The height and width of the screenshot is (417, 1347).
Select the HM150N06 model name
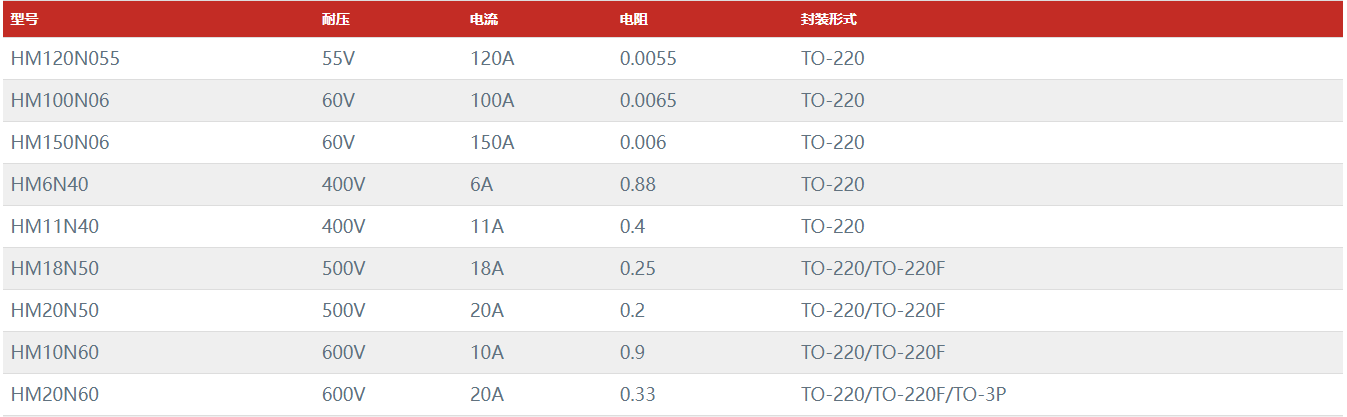tap(60, 143)
